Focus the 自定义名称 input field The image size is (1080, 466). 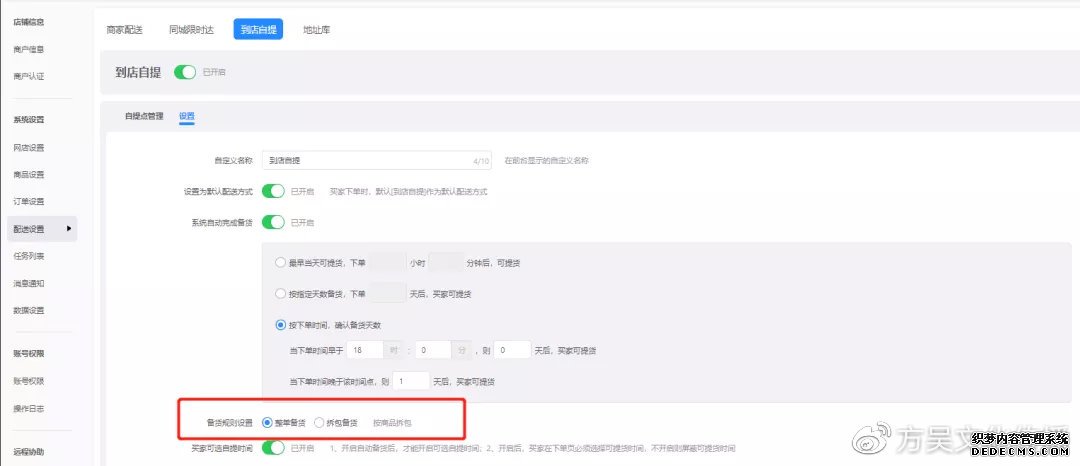(377, 160)
